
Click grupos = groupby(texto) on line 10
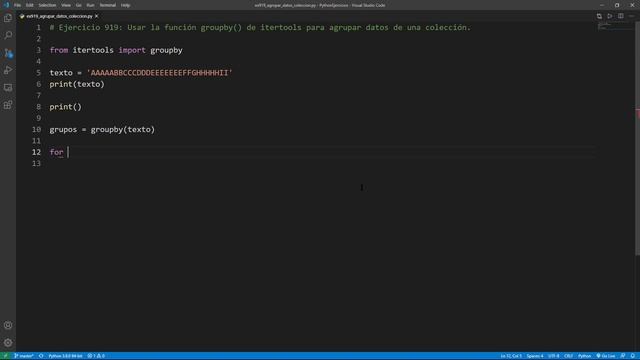[x=102, y=129]
